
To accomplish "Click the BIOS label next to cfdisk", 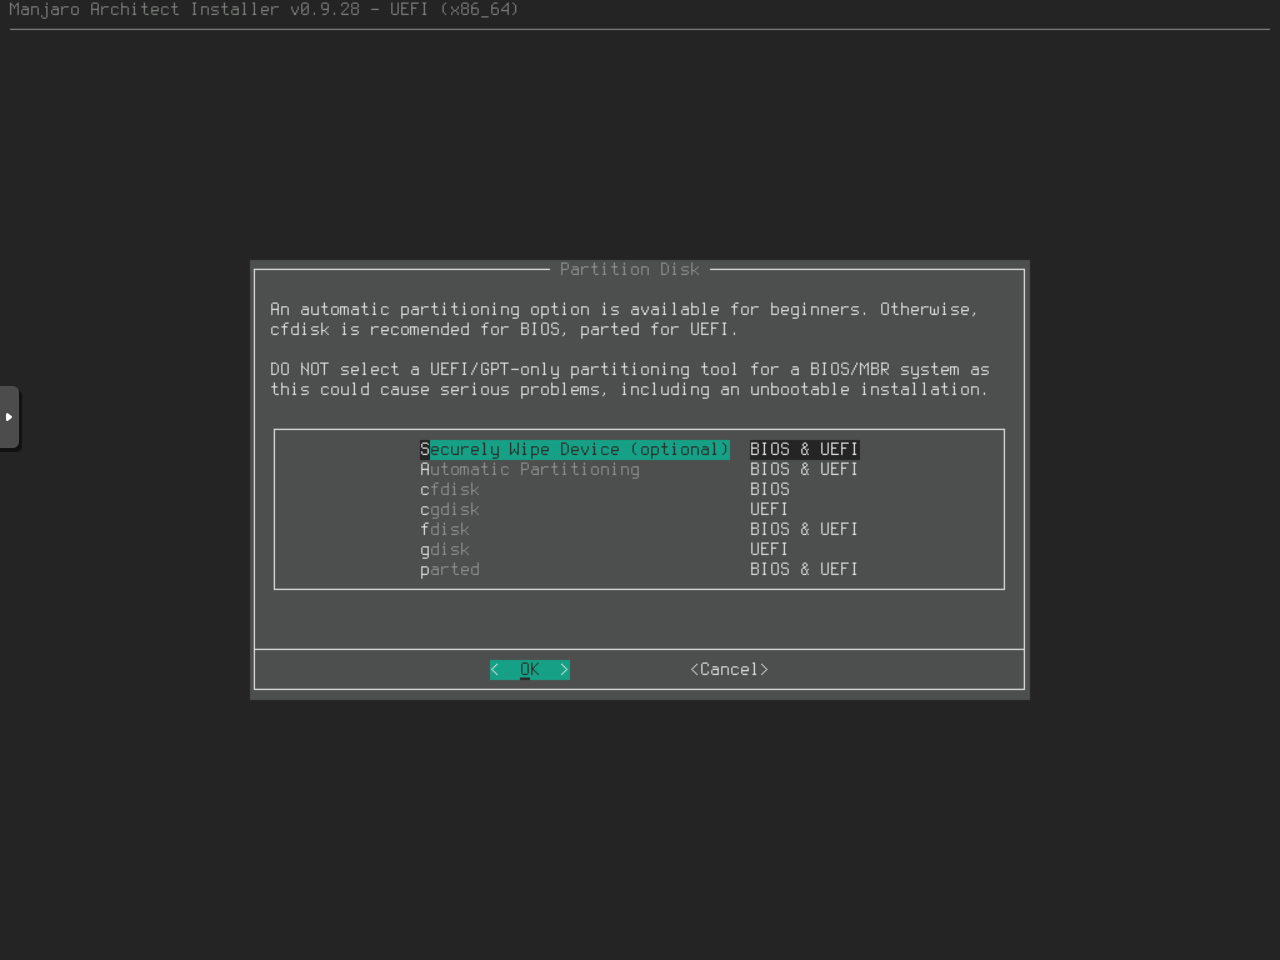I will point(769,489).
